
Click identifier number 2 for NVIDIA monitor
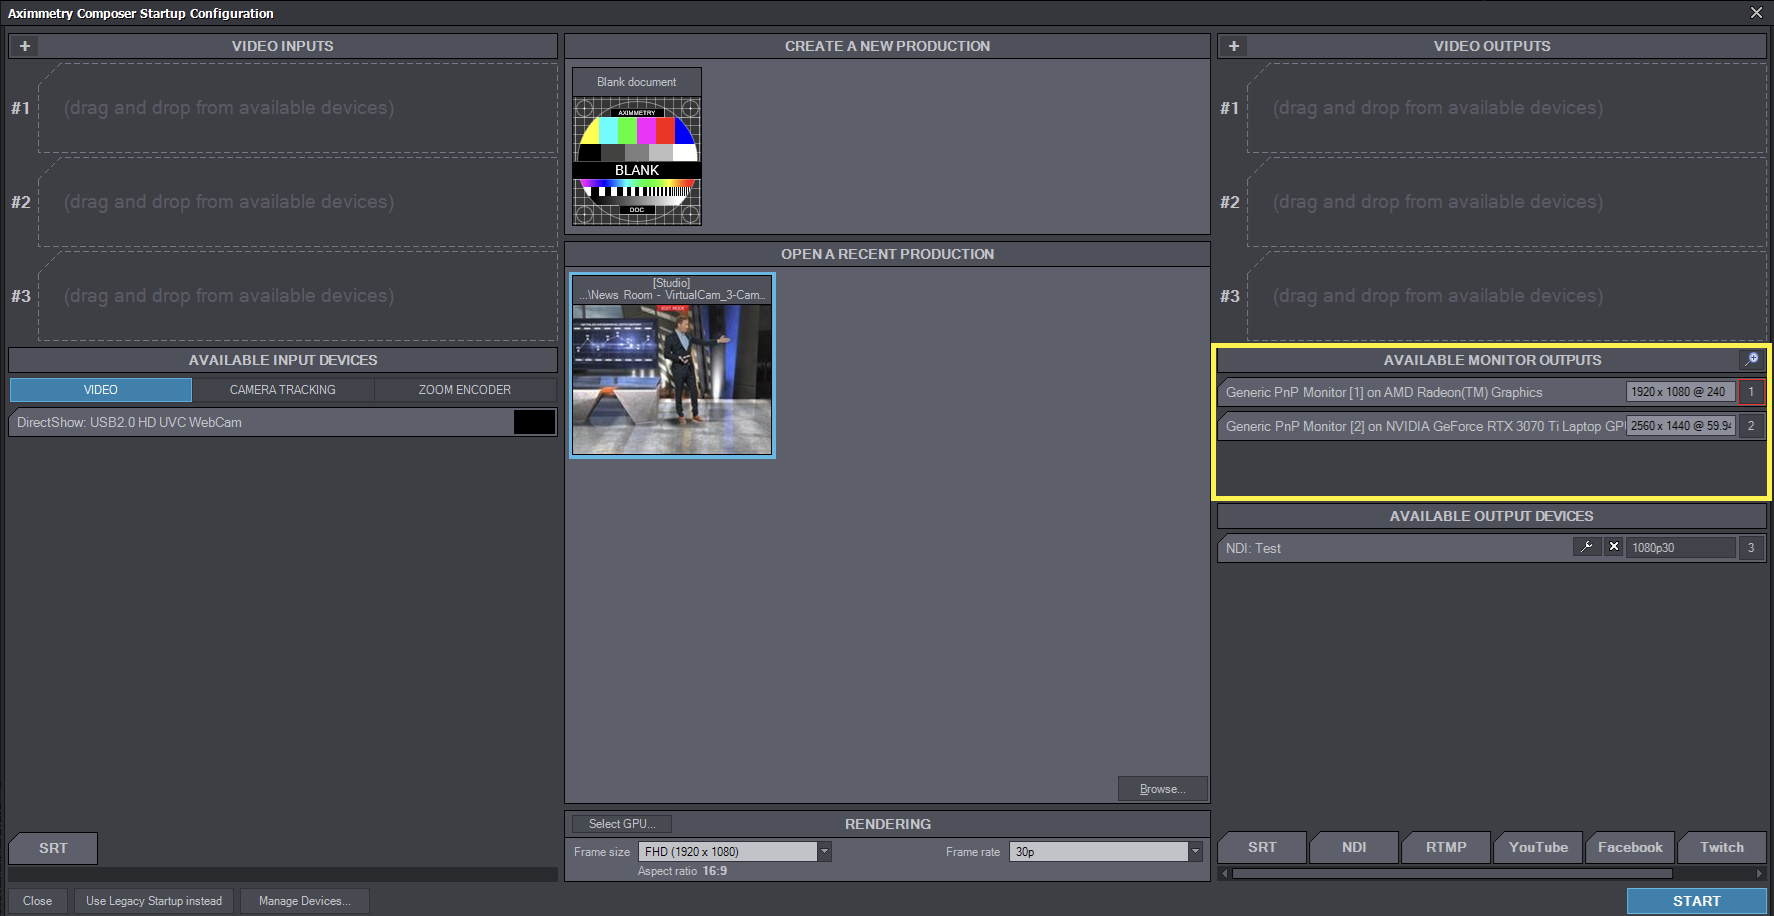pyautogui.click(x=1751, y=426)
